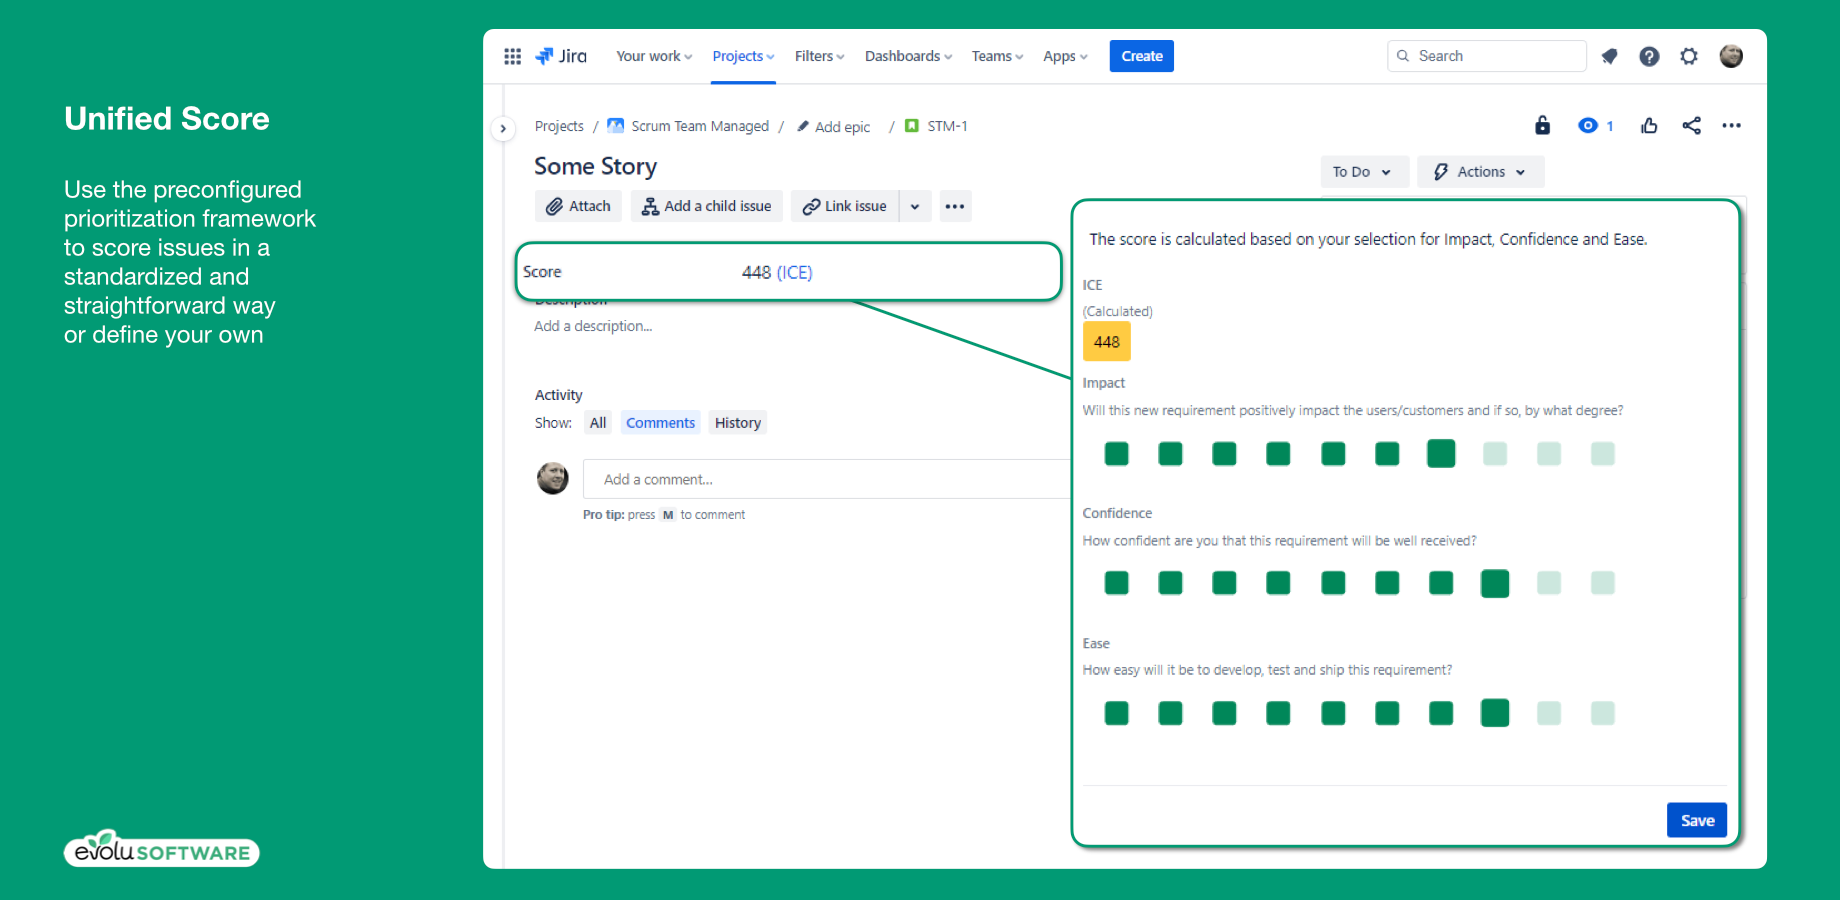Set Impact rating to seventh square
The width and height of the screenshot is (1840, 900).
[1440, 454]
